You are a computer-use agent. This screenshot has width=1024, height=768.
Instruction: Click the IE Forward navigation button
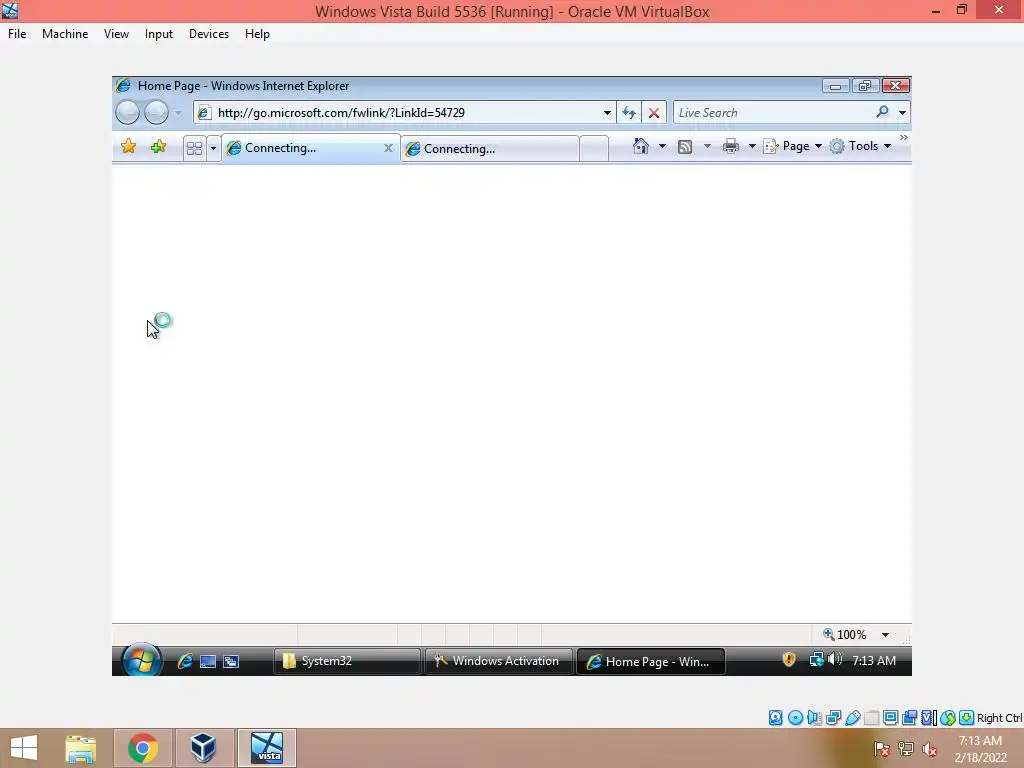(x=156, y=112)
